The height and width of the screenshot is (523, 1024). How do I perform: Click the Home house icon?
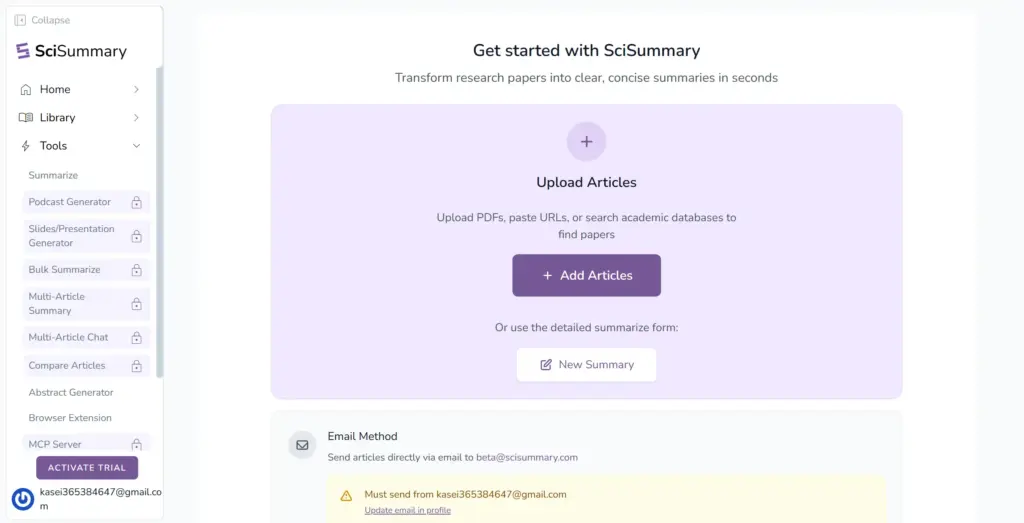pos(26,89)
